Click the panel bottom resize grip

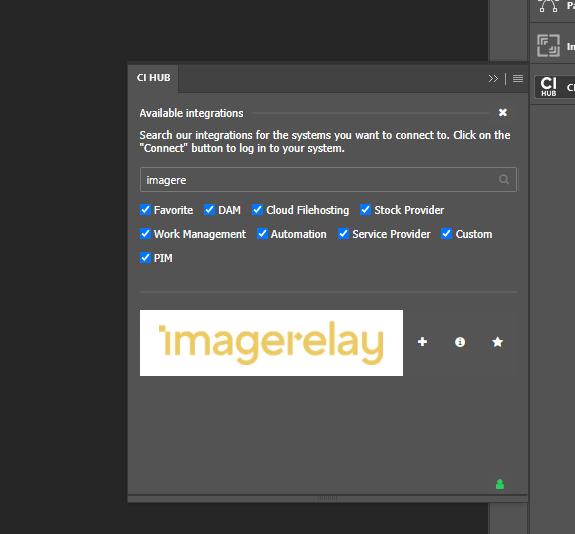pyautogui.click(x=327, y=498)
